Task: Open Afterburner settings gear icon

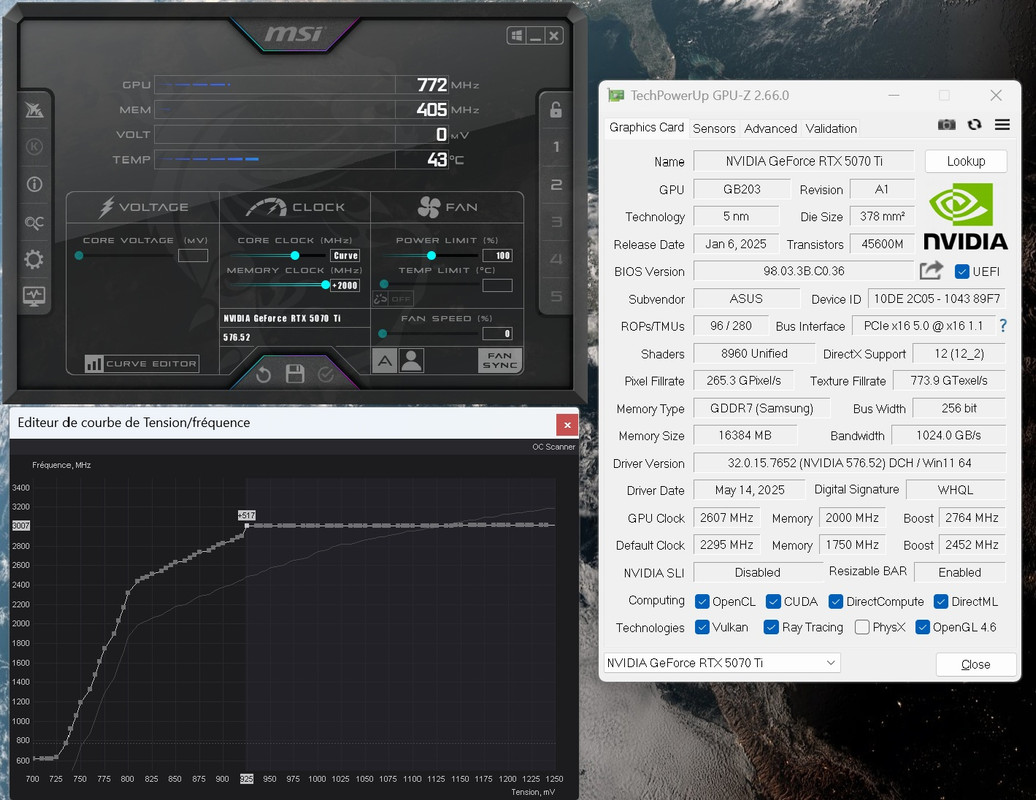Action: [34, 259]
